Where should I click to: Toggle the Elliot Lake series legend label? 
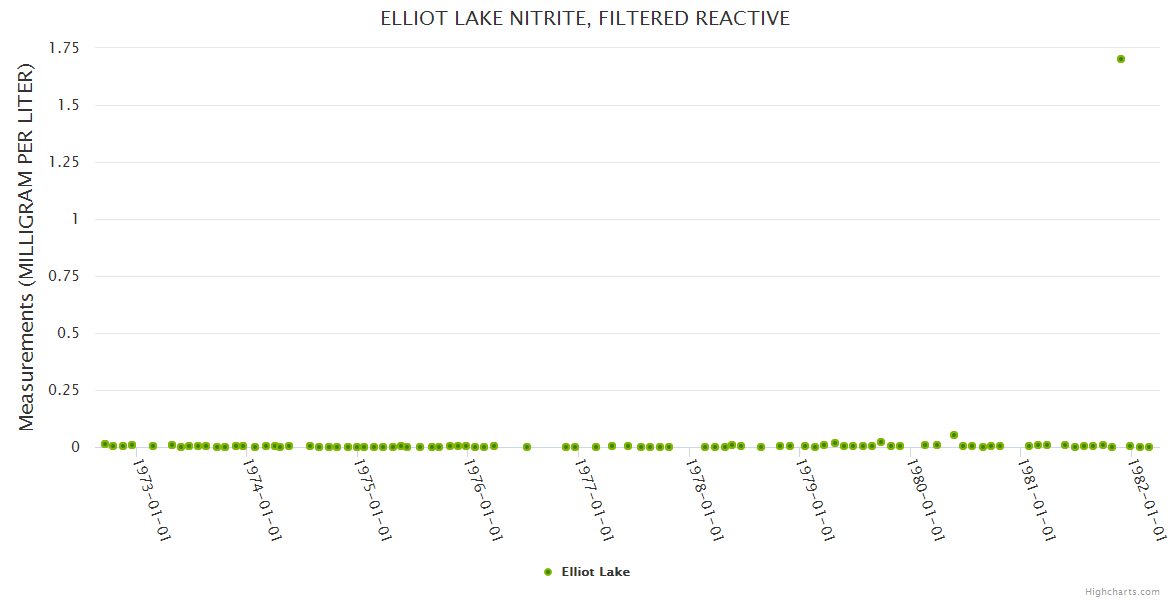595,572
